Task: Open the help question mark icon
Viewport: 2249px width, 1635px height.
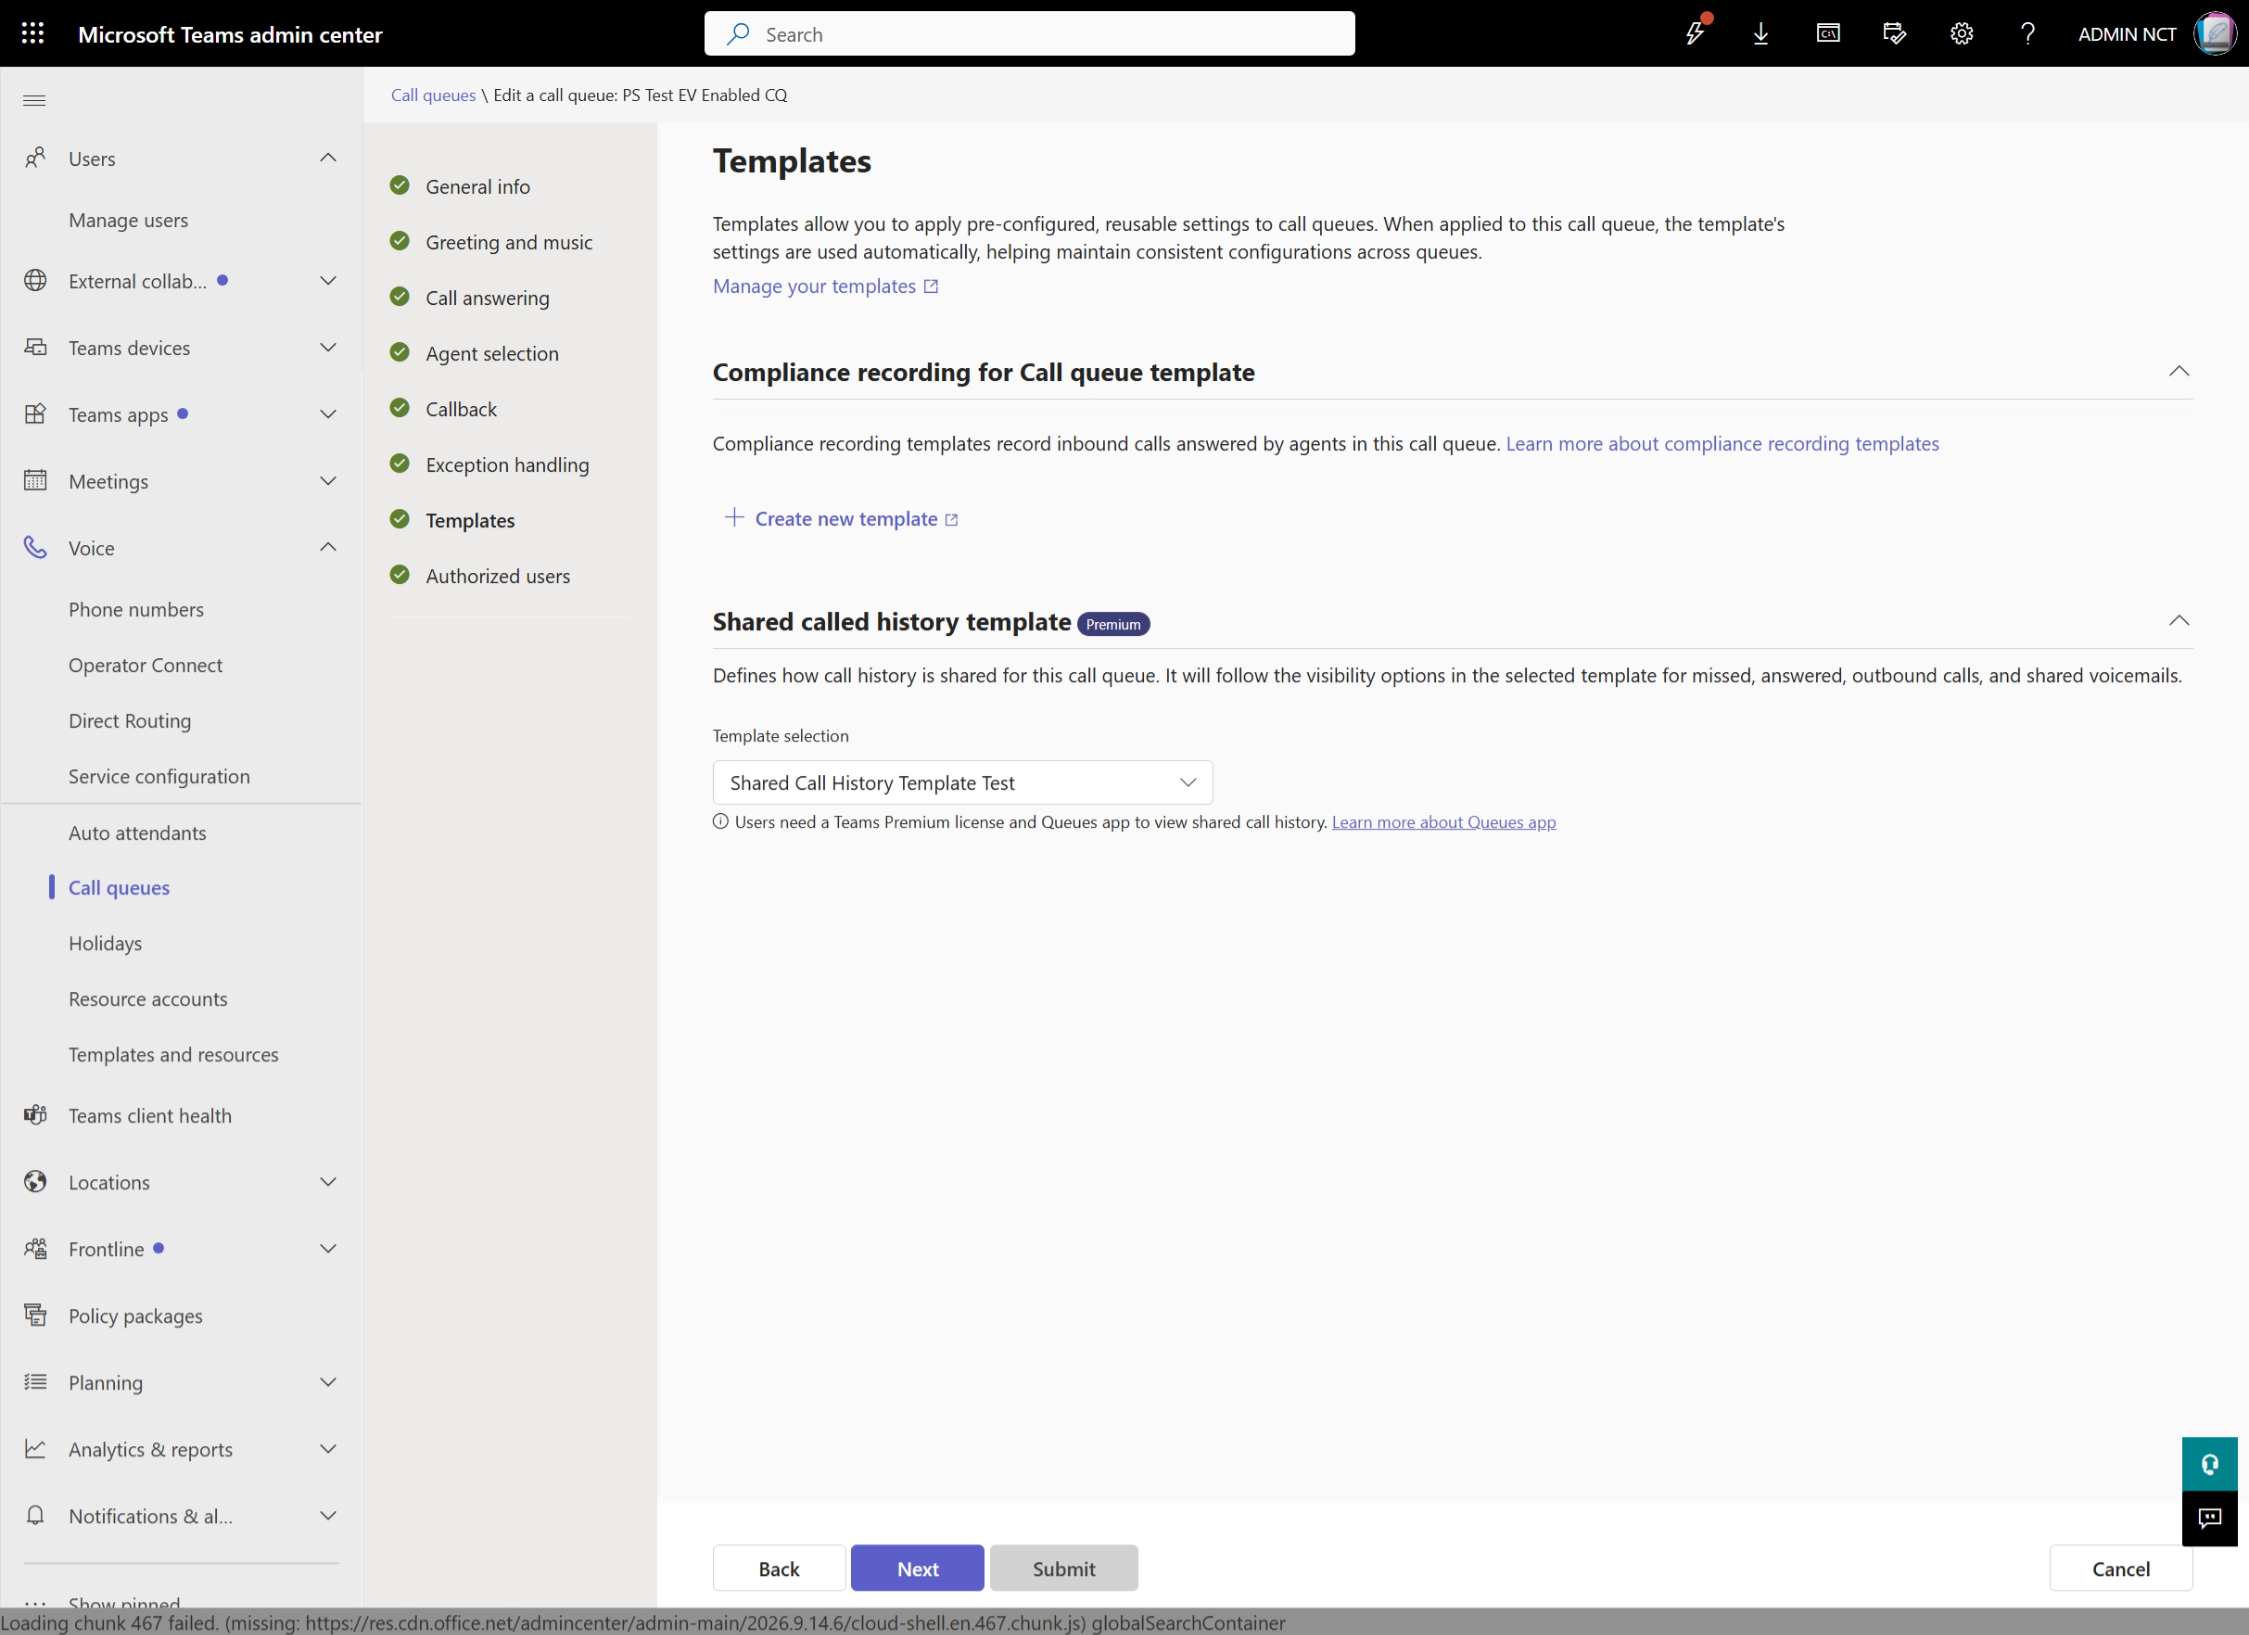Action: click(2028, 33)
